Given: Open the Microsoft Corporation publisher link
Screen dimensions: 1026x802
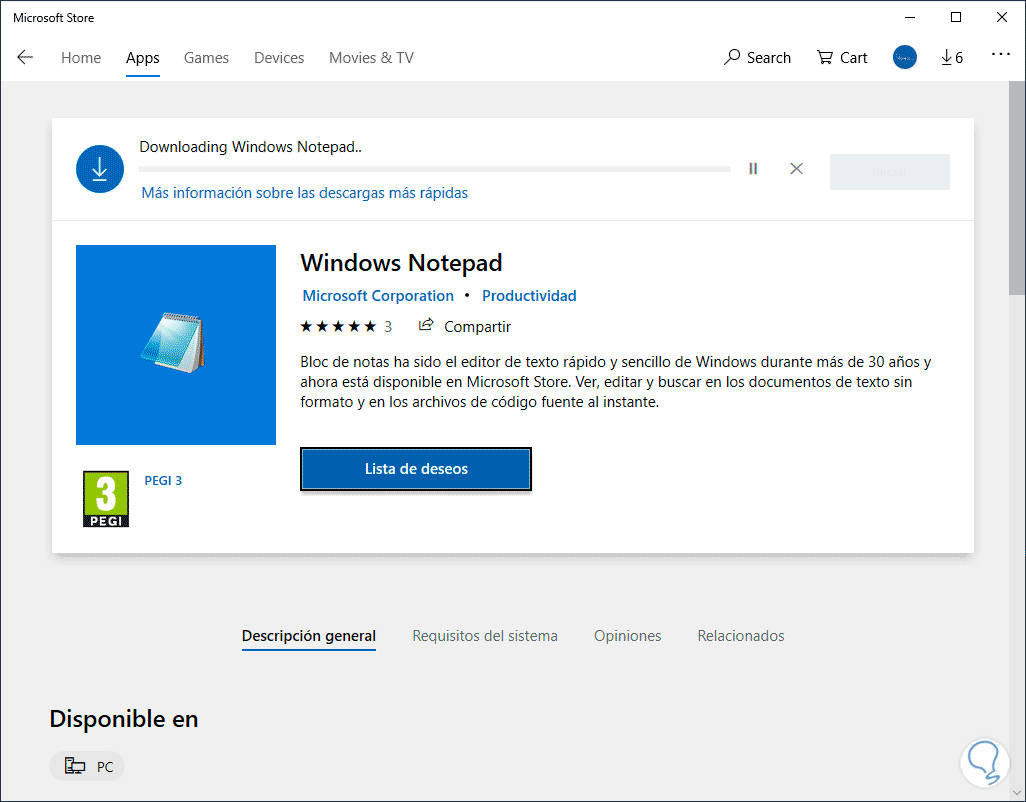Looking at the screenshot, I should tap(378, 296).
